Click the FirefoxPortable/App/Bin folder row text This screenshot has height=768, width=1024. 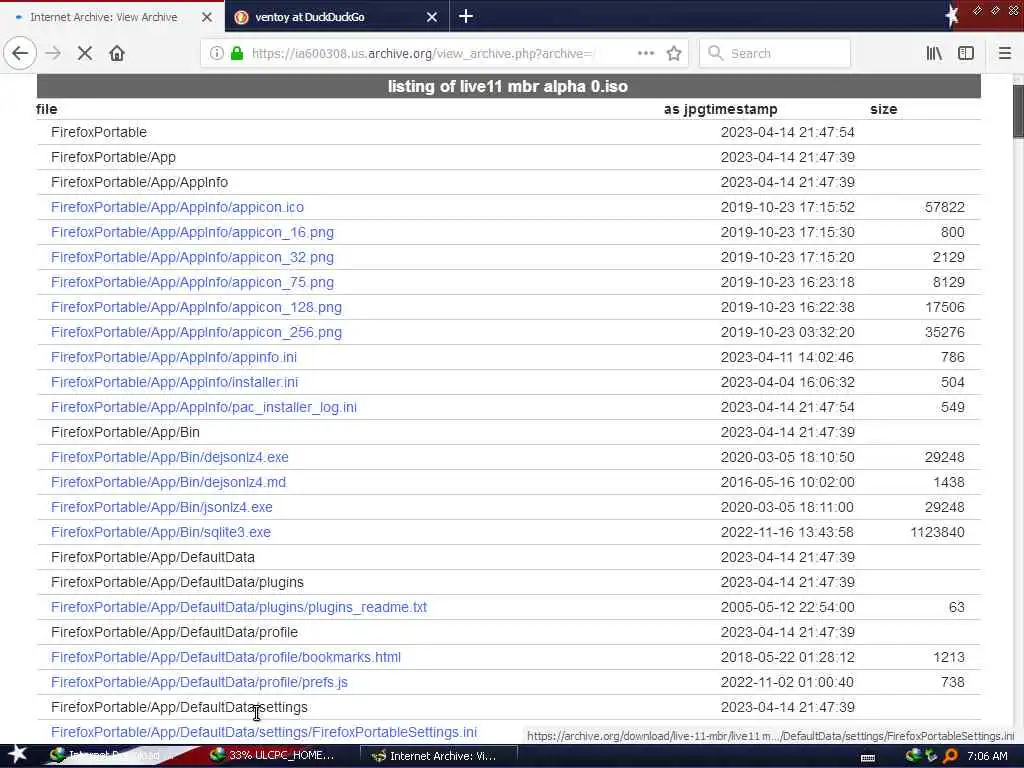(x=125, y=432)
